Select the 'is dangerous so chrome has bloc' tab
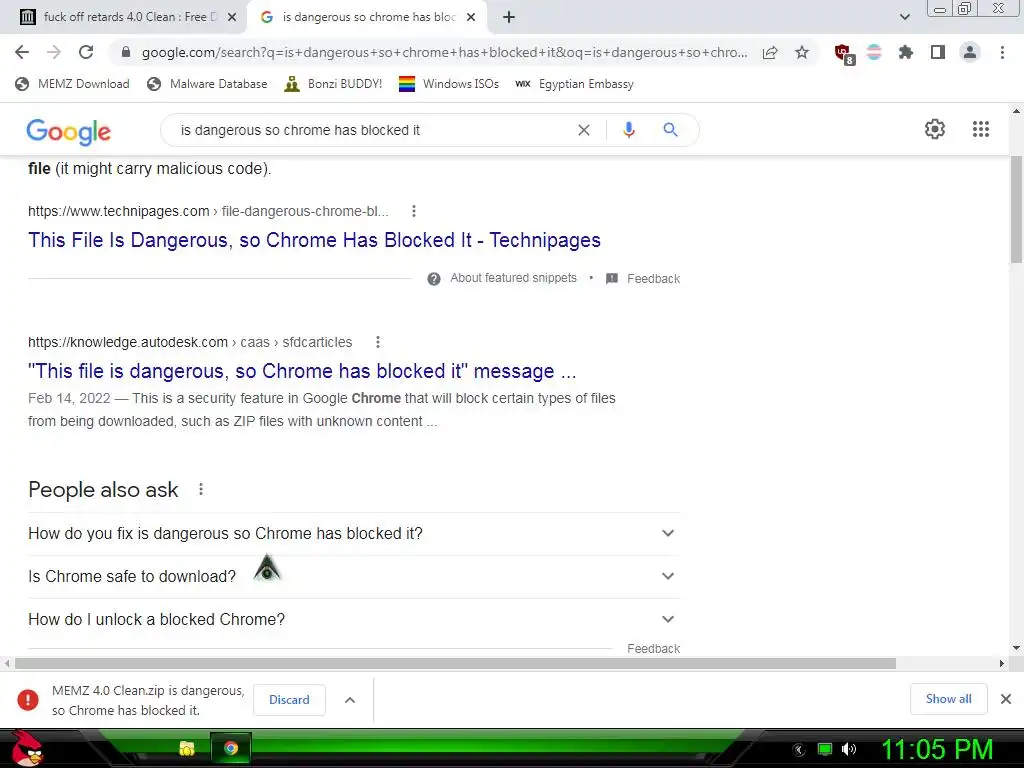This screenshot has width=1024, height=768. (x=368, y=17)
